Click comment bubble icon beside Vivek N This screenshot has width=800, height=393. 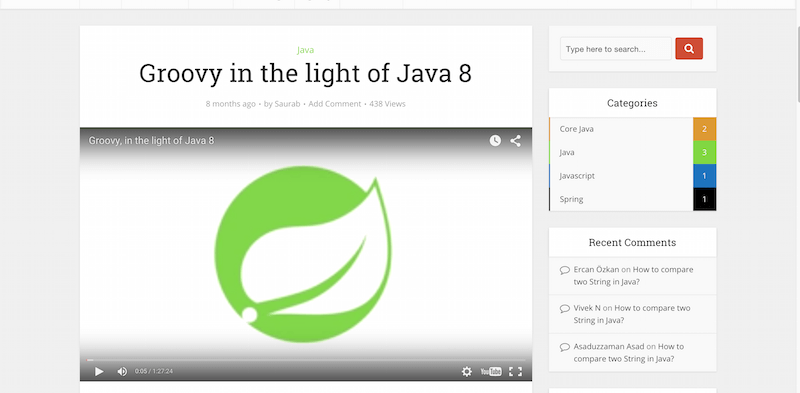point(564,308)
